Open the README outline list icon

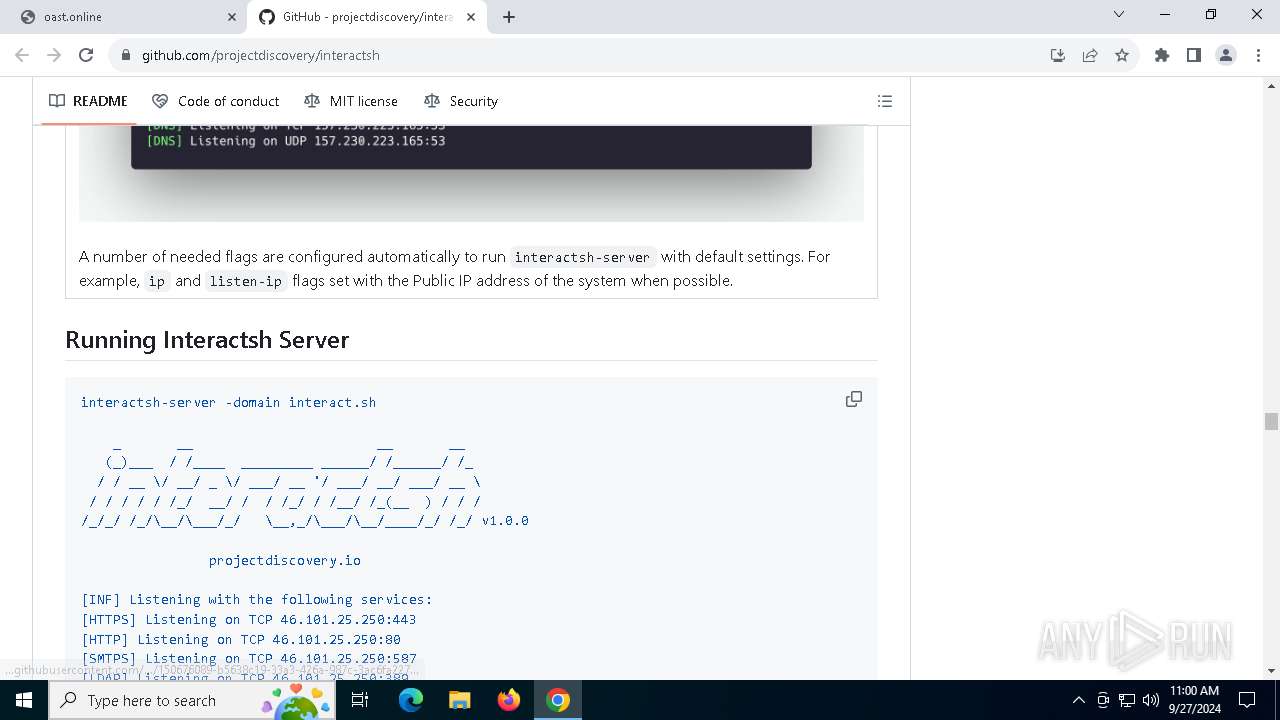point(885,101)
